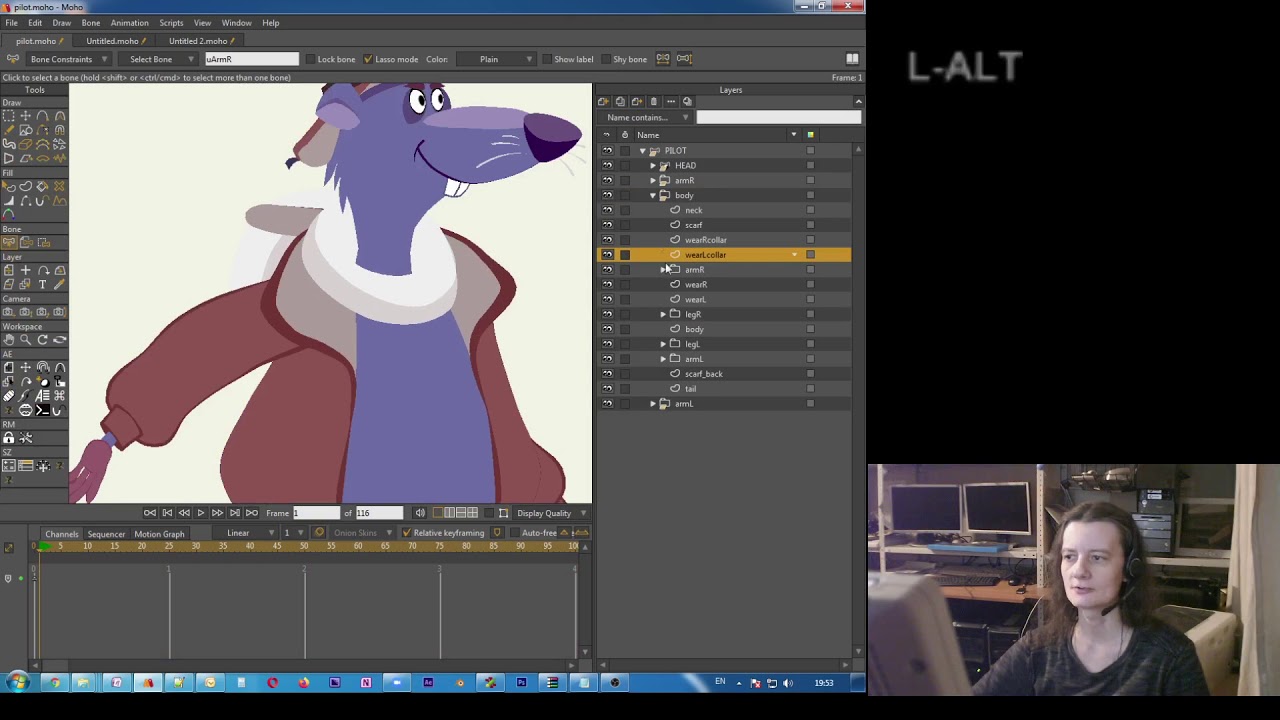Switch to the Sequencer tab
This screenshot has height=720, width=1280.
(x=106, y=534)
